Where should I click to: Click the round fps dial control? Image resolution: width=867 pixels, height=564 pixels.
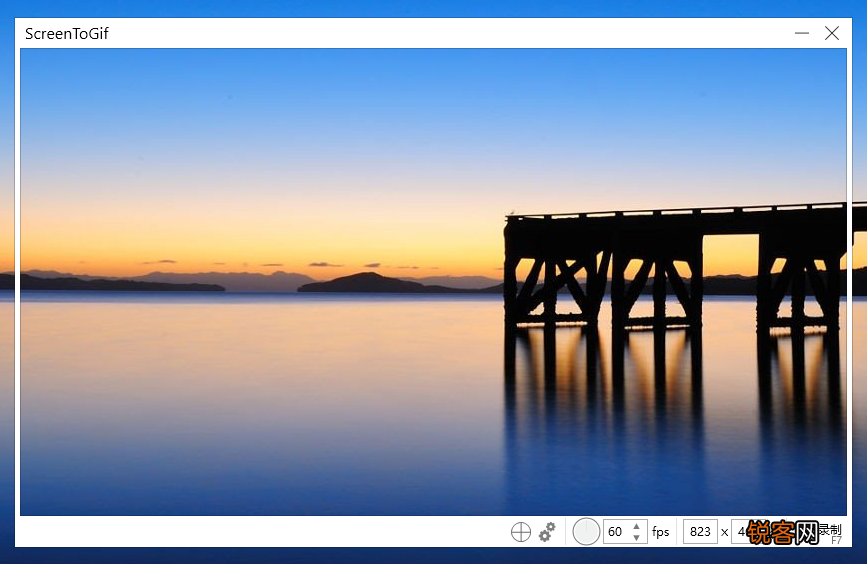pyautogui.click(x=586, y=532)
